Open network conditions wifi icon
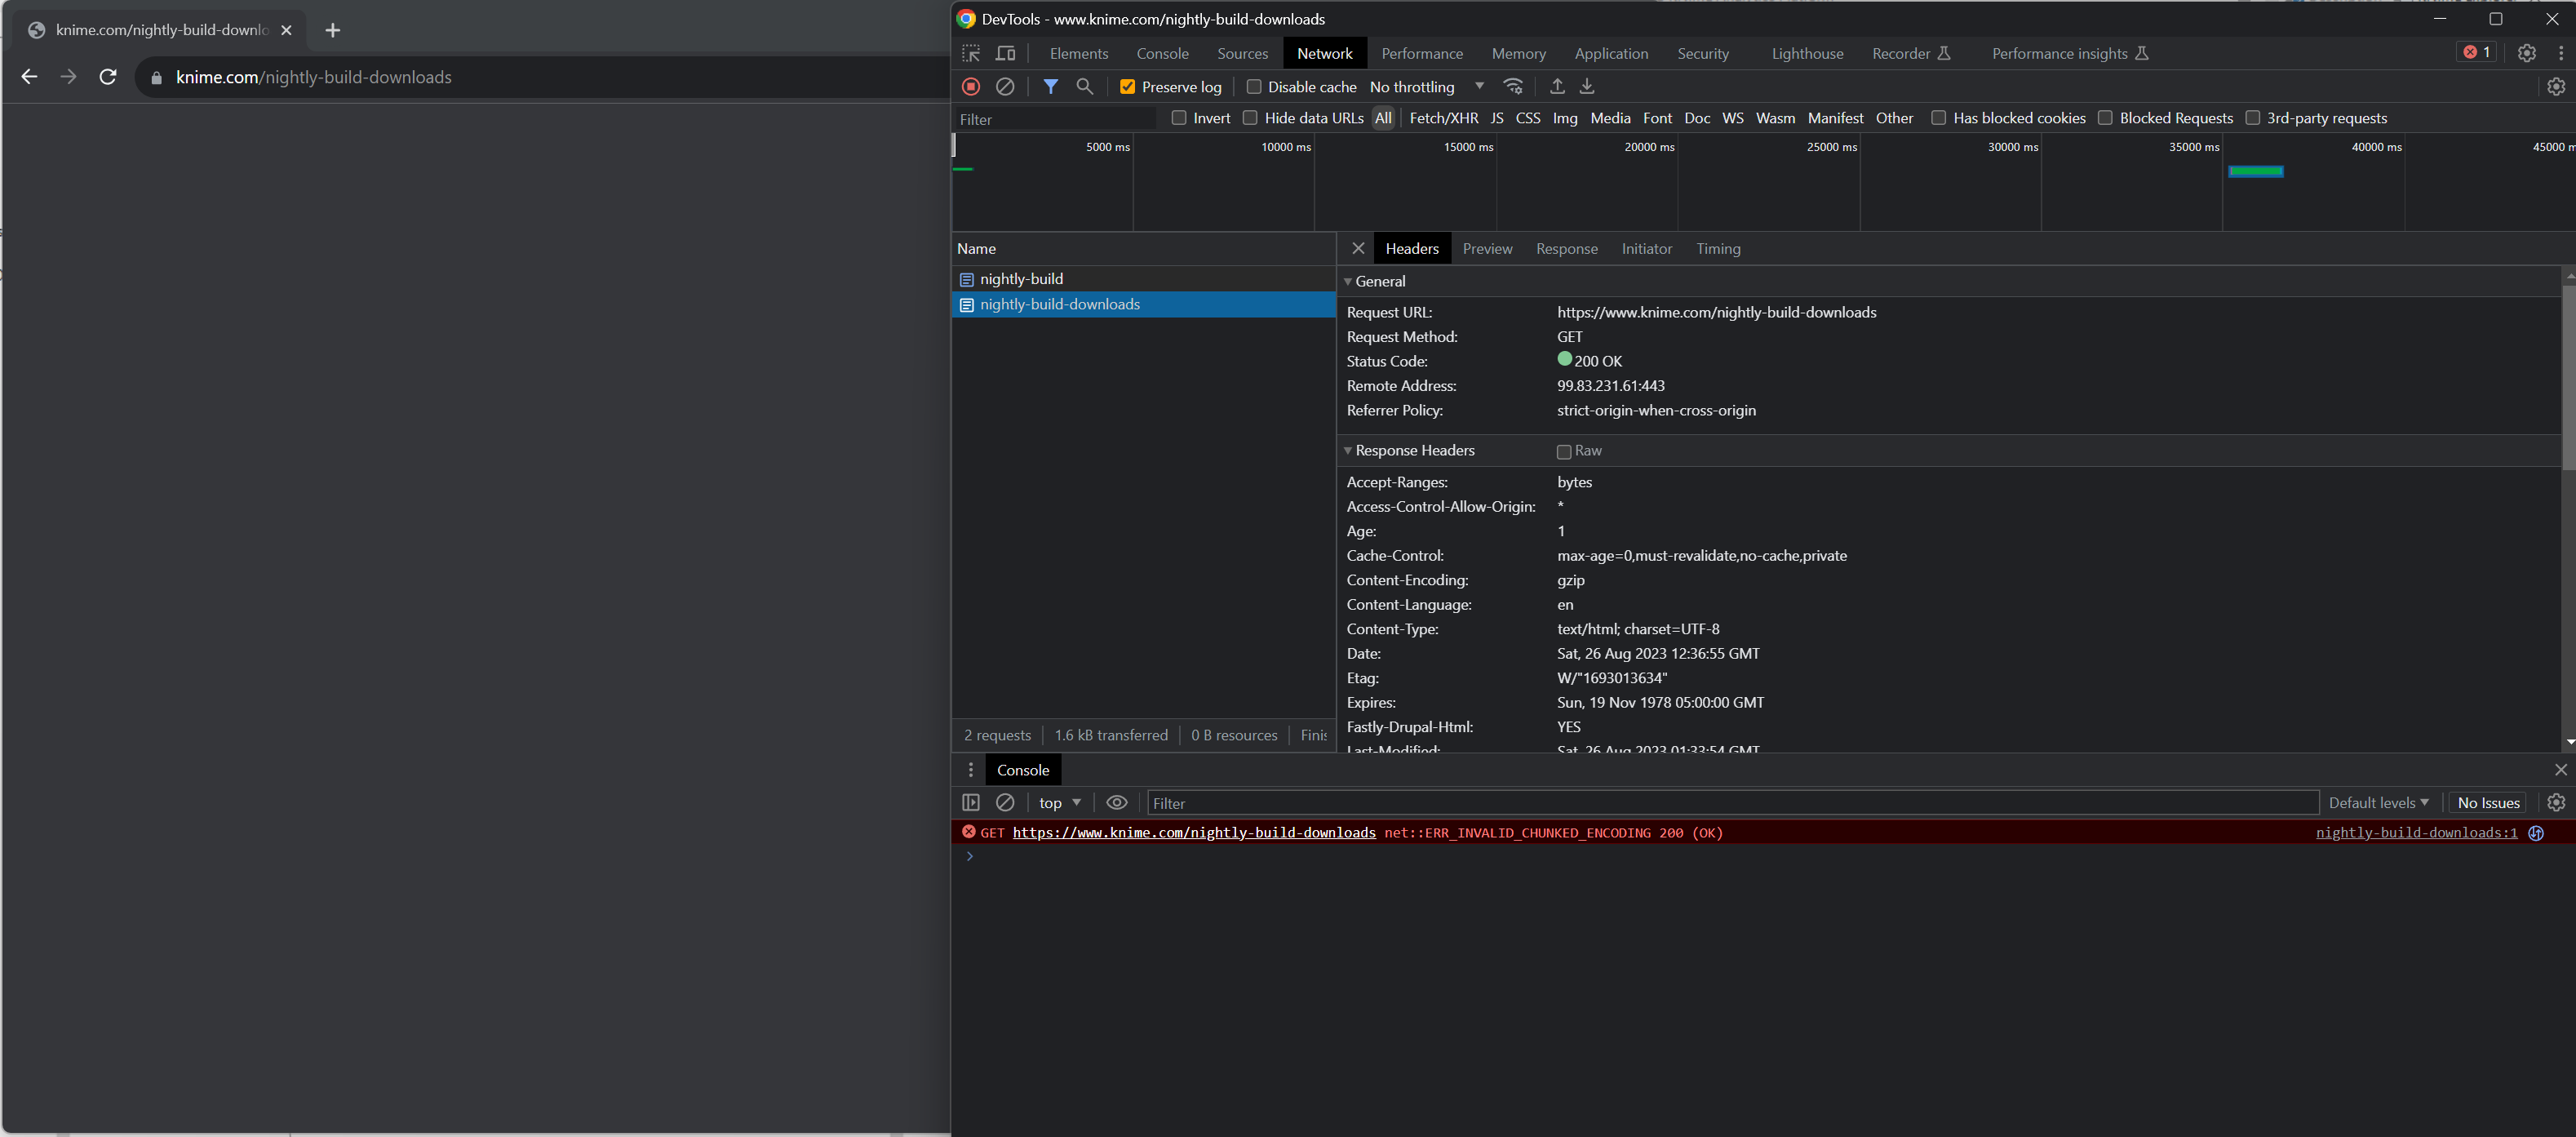This screenshot has height=1137, width=2576. tap(1514, 87)
